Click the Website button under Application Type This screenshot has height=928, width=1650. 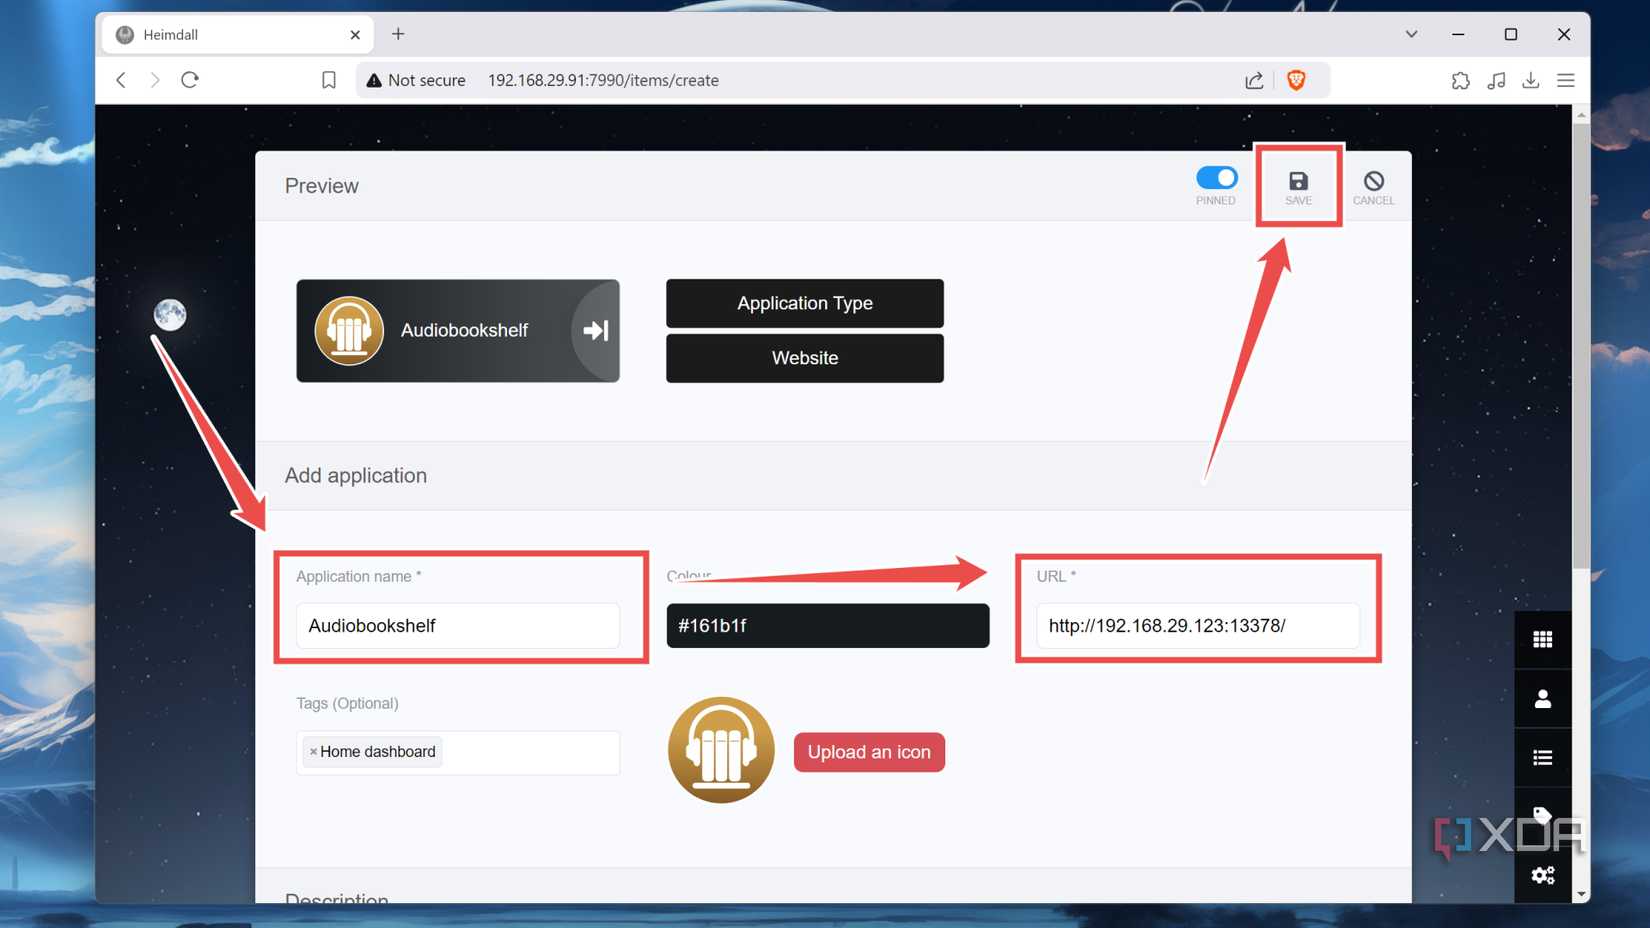tap(804, 358)
